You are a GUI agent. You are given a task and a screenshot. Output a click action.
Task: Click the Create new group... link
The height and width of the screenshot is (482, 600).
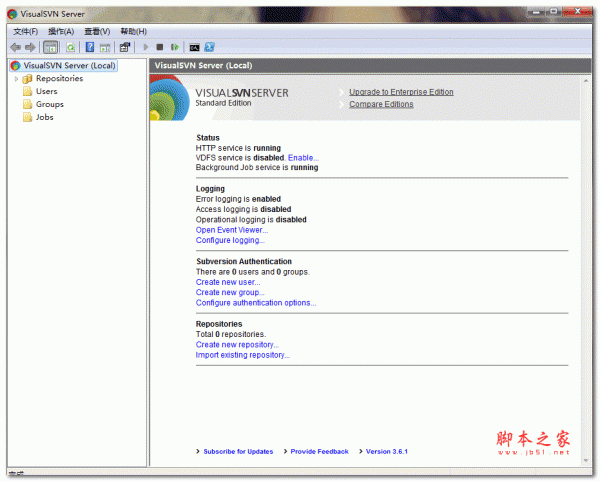(x=230, y=293)
